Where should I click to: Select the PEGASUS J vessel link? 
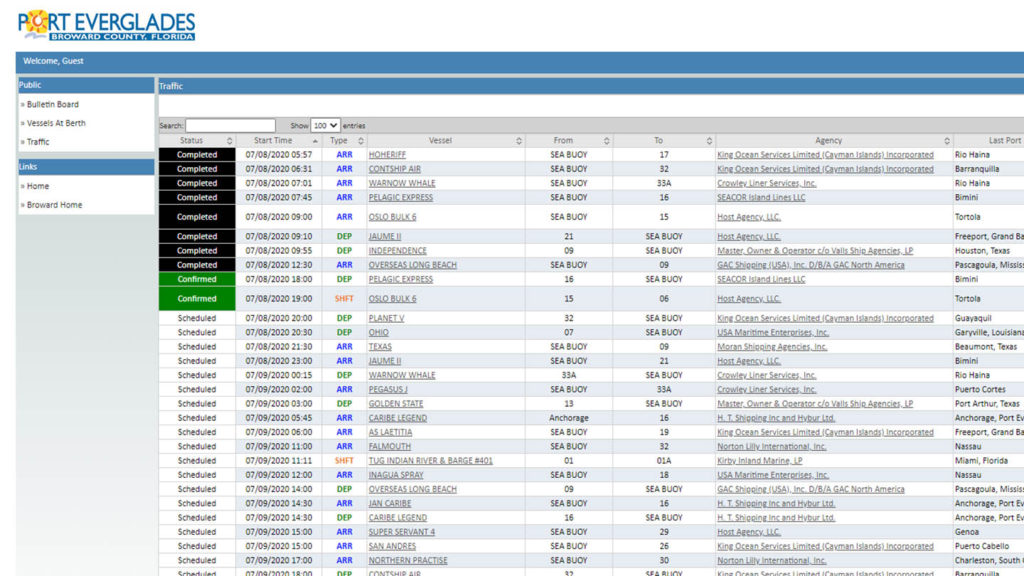(388, 389)
